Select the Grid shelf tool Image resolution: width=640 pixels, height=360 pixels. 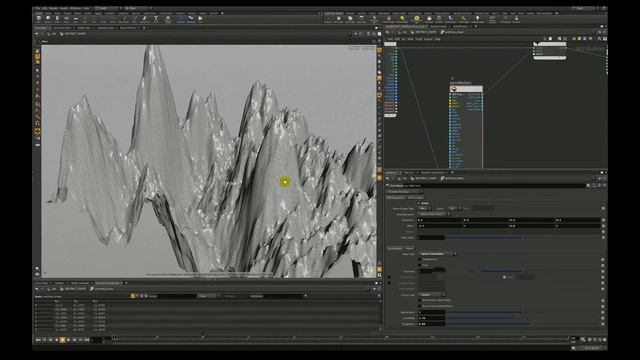[x=76, y=18]
